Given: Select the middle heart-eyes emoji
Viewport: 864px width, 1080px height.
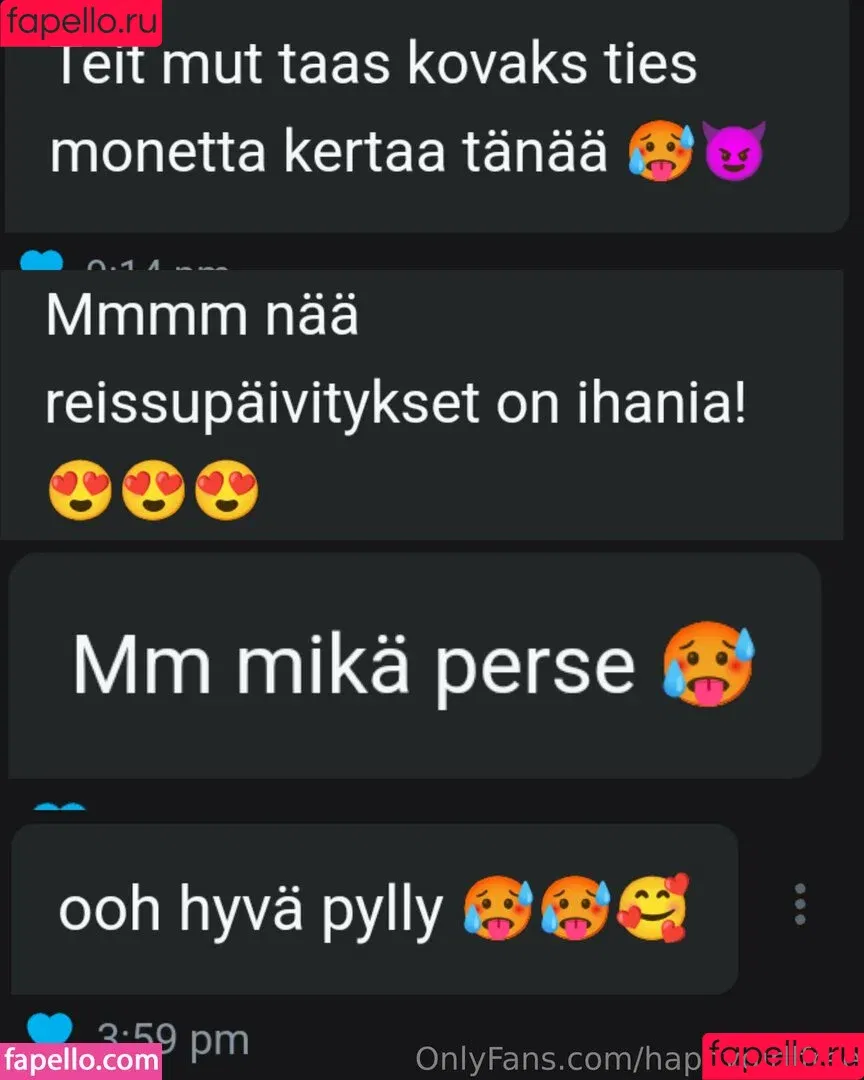Looking at the screenshot, I should point(153,489).
